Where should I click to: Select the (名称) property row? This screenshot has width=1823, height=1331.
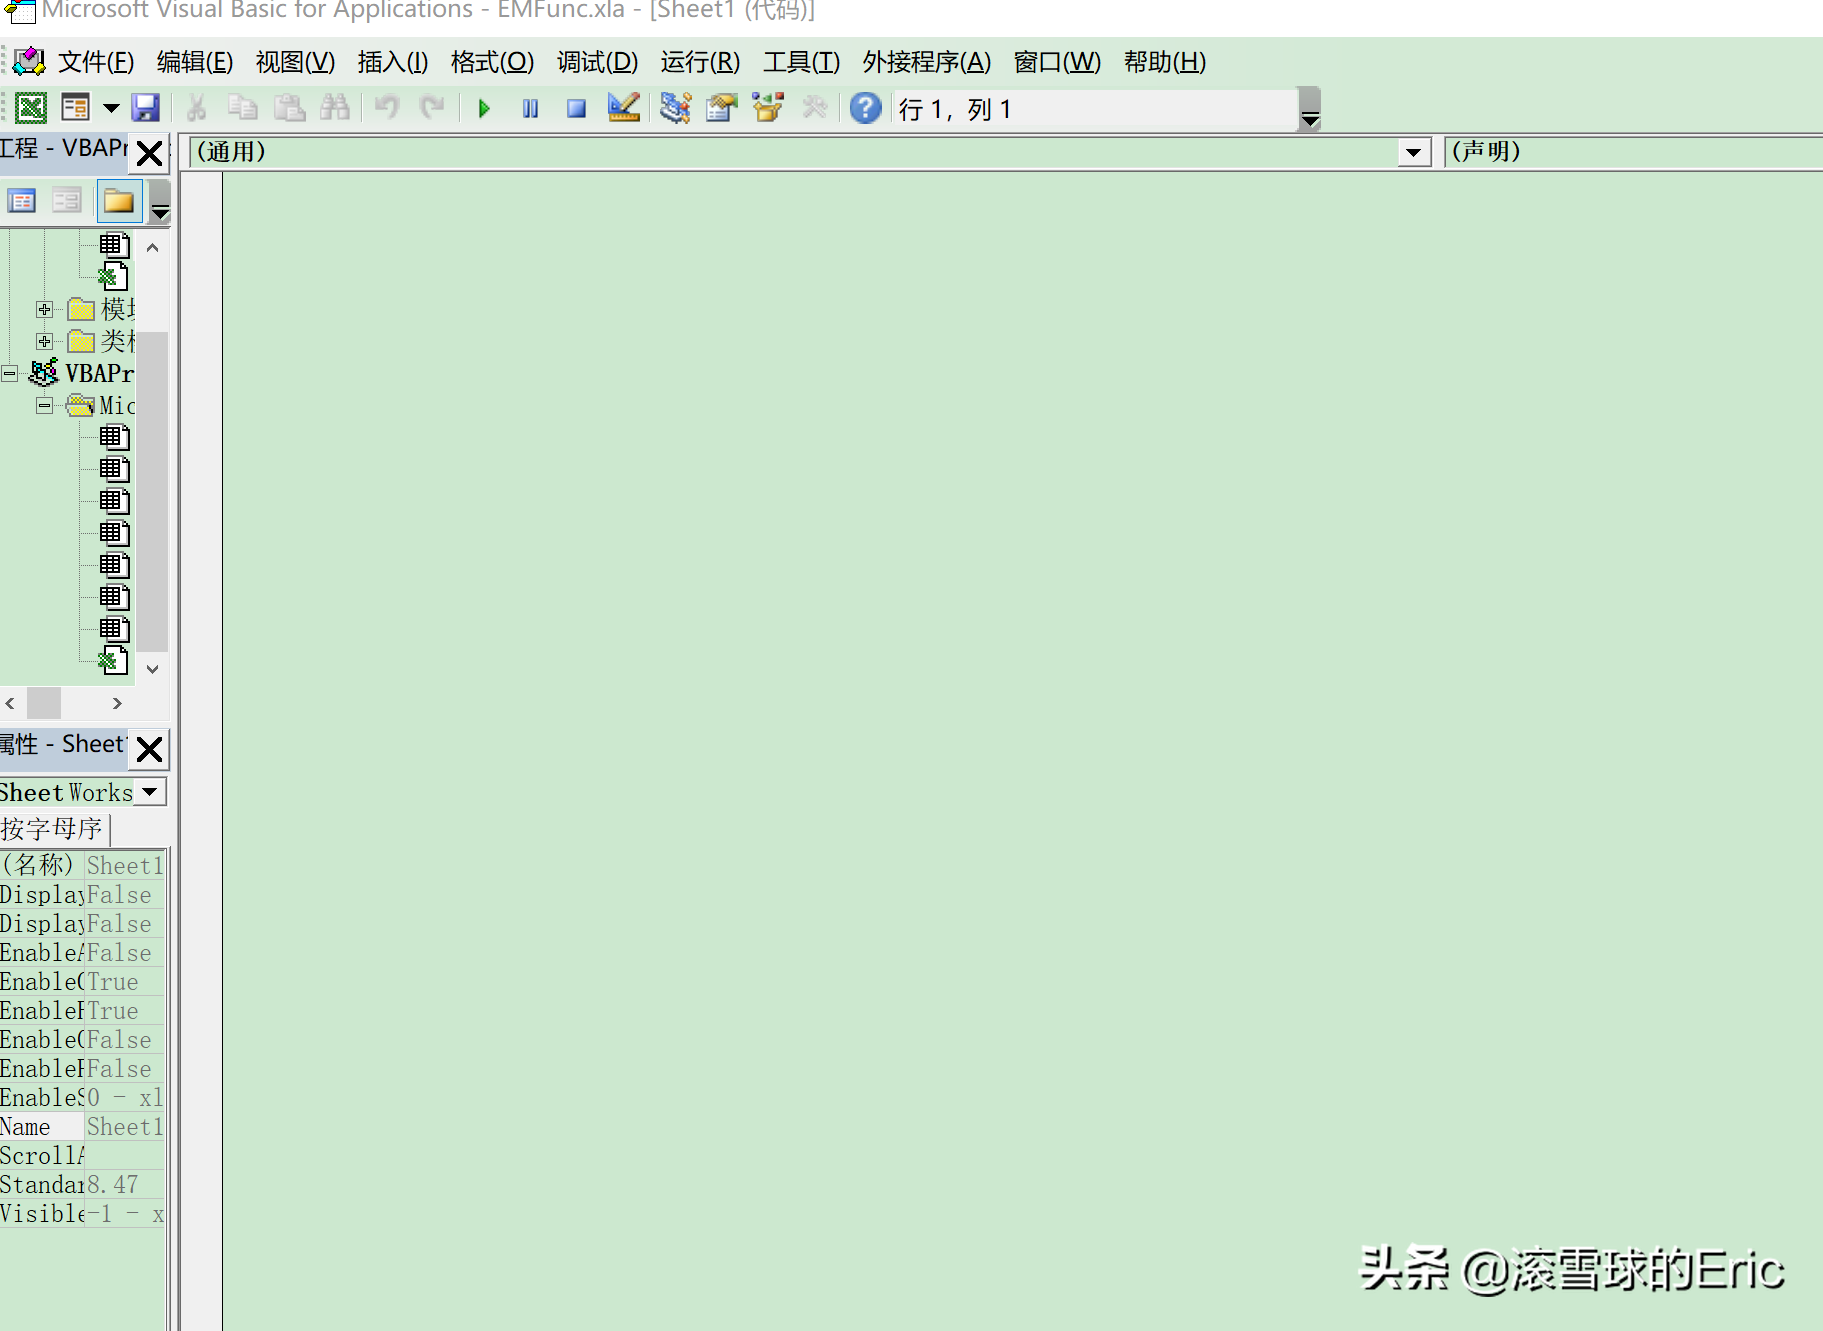82,865
